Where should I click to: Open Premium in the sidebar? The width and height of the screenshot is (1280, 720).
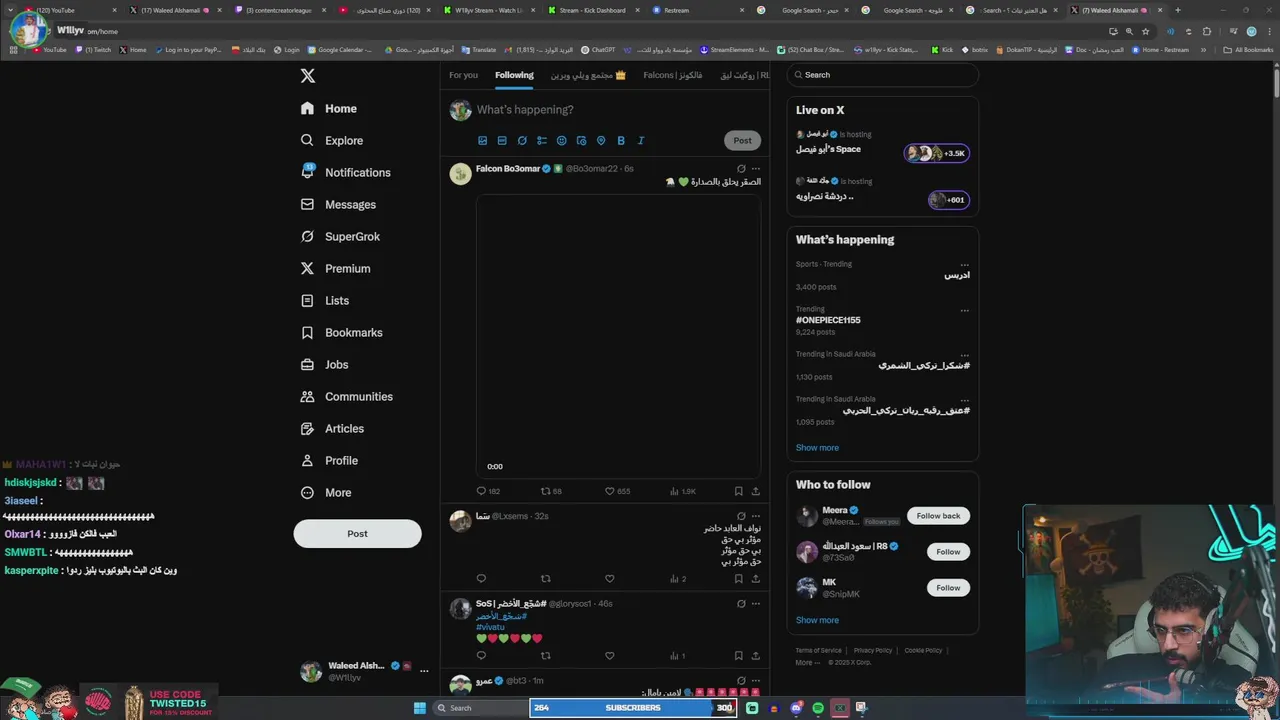coord(335,269)
